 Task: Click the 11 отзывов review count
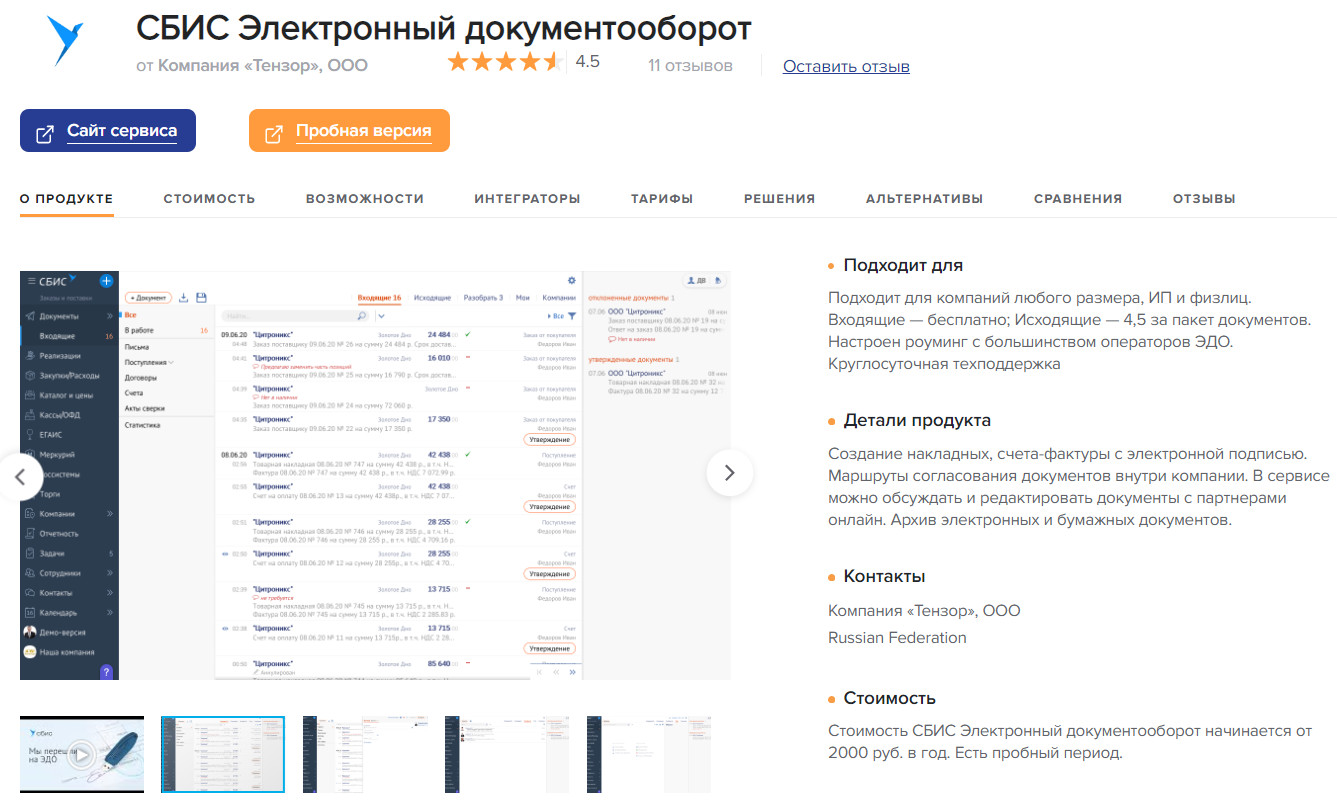click(x=690, y=66)
